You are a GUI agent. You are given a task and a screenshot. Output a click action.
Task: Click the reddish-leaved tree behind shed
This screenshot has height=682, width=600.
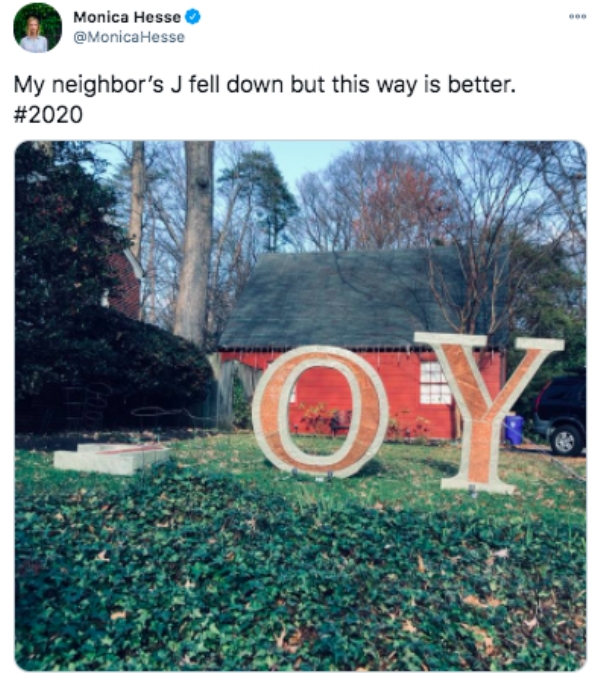(400, 204)
